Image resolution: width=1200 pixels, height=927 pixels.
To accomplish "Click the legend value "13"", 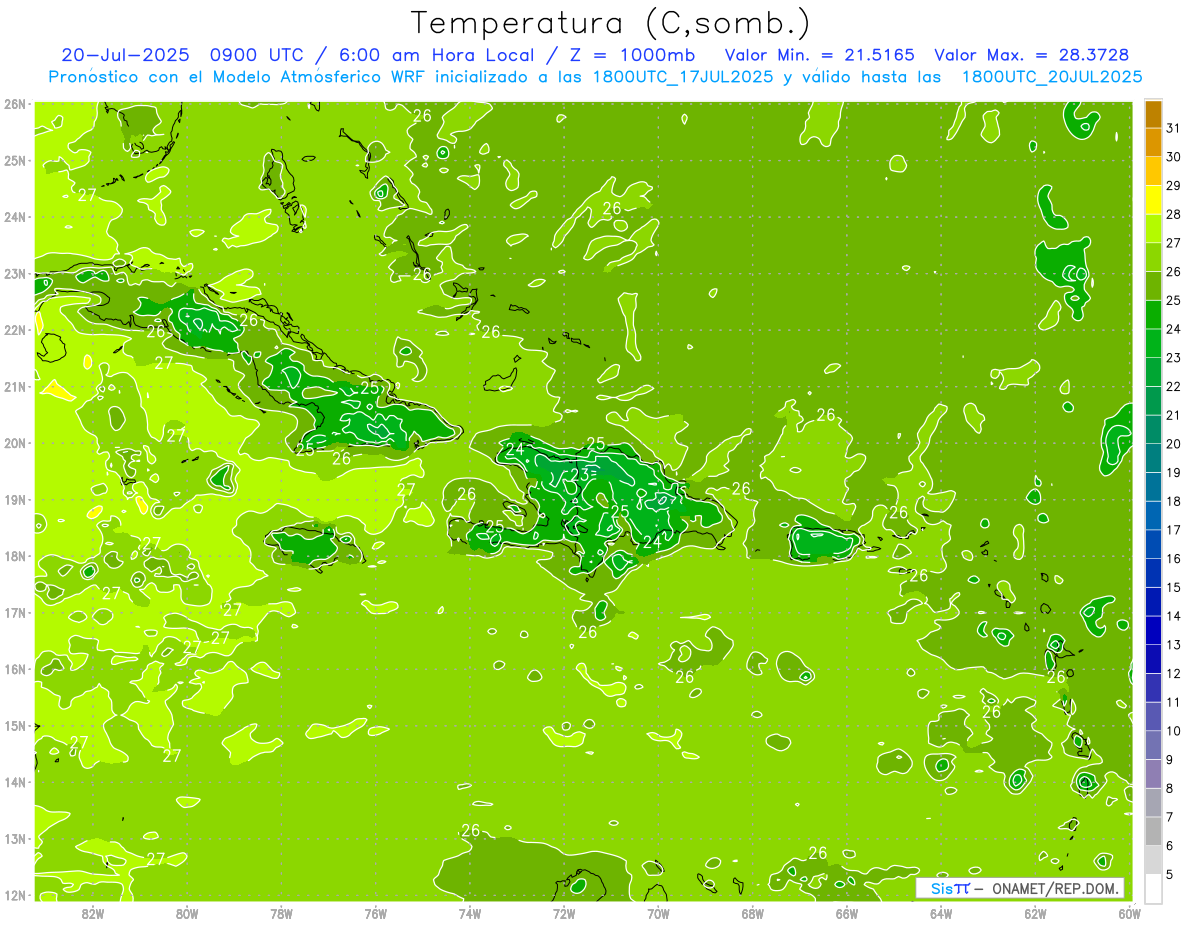I will coord(1173,645).
